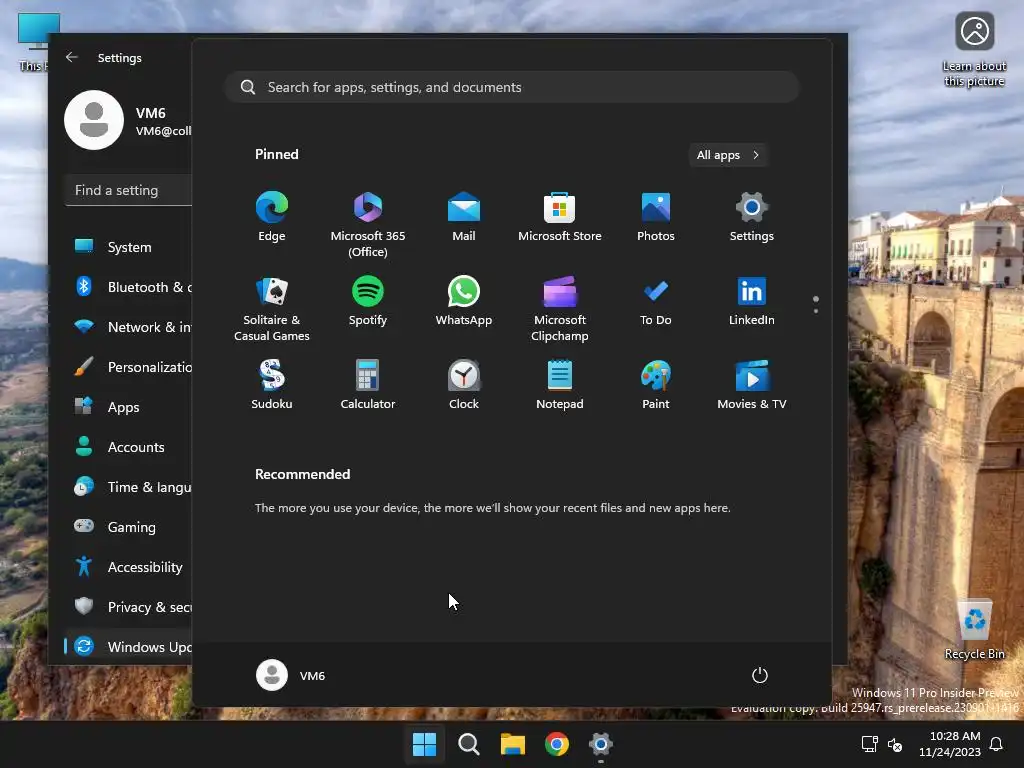Open Spotify from pinned apps
The image size is (1024, 768).
[368, 301]
